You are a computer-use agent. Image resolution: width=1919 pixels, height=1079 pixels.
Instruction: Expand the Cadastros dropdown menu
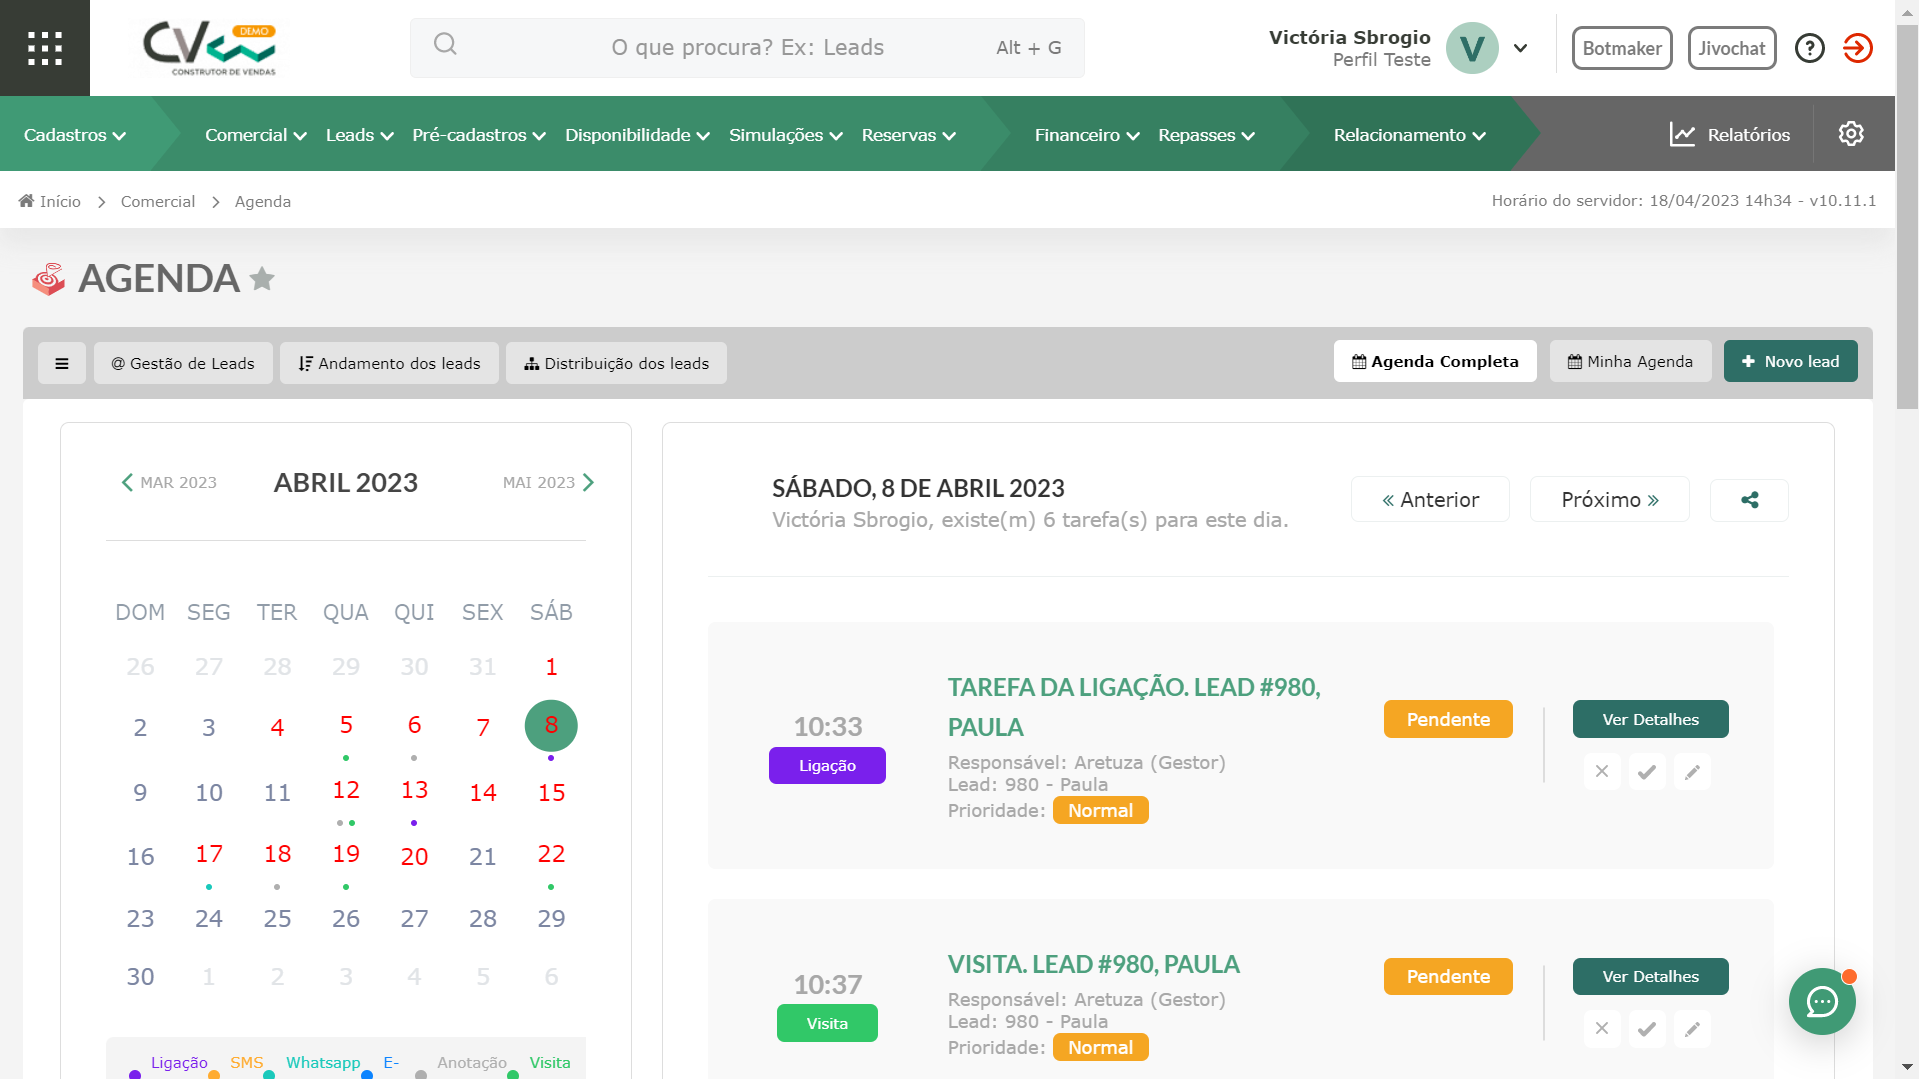click(x=75, y=135)
